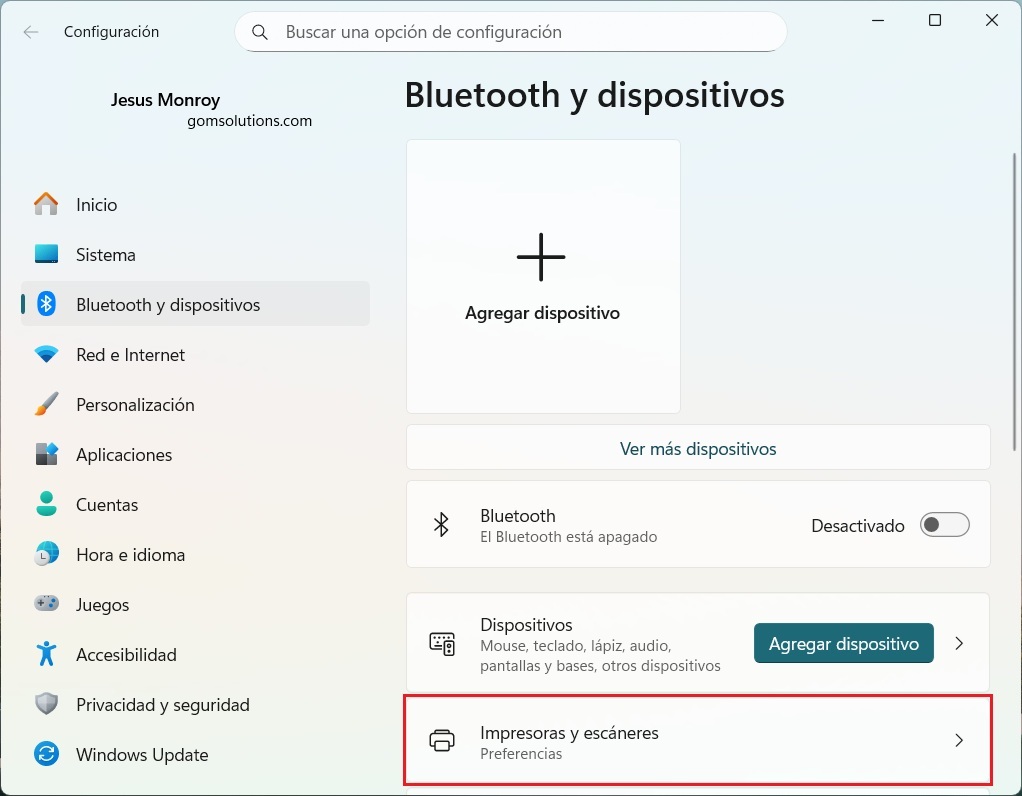Enable the Bluetooth toggle switch

pyautogui.click(x=944, y=524)
